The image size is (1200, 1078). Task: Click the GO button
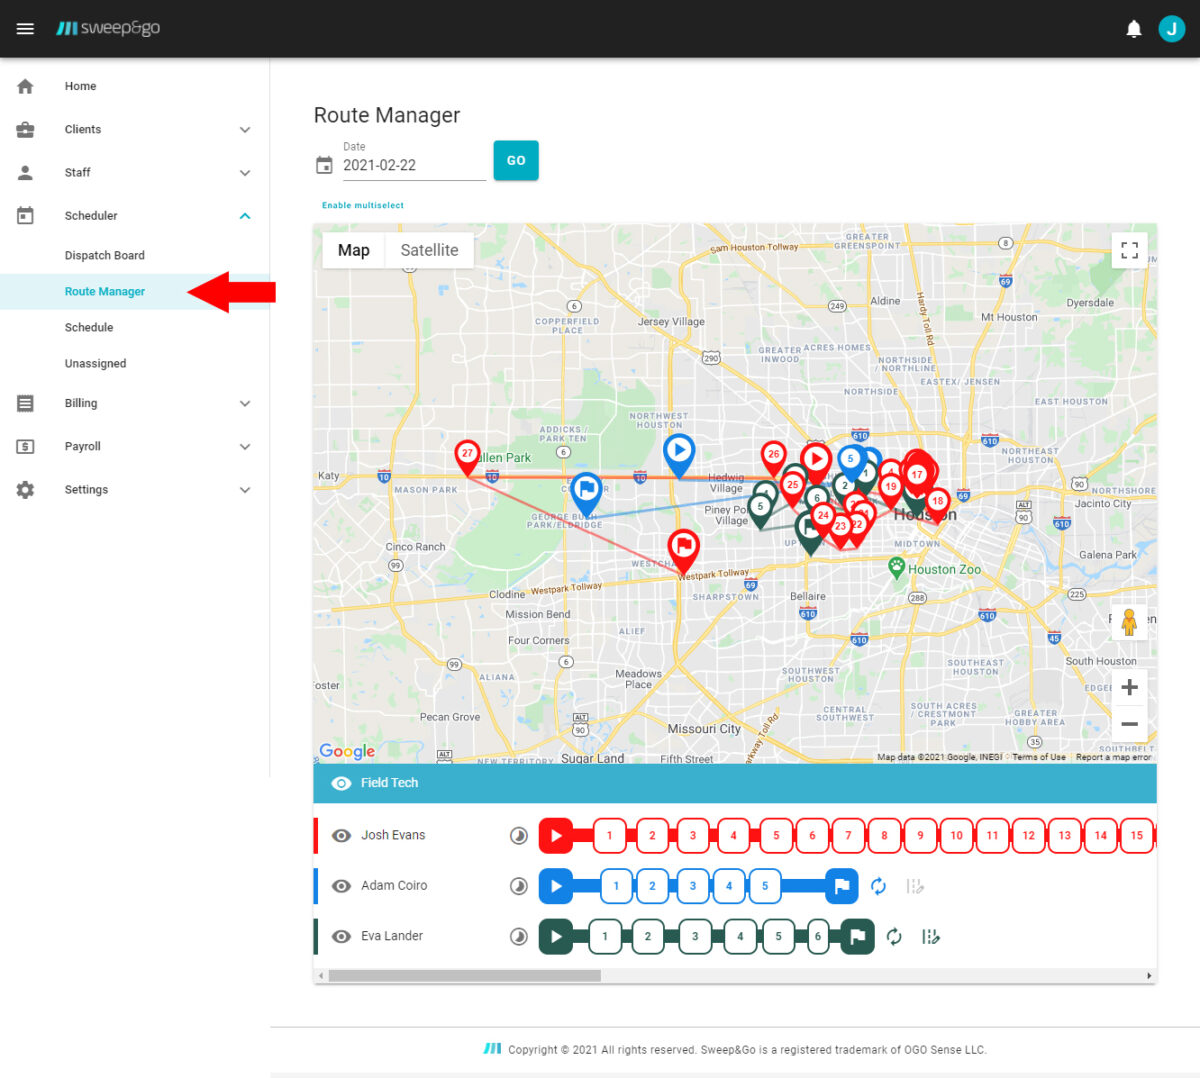coord(516,160)
